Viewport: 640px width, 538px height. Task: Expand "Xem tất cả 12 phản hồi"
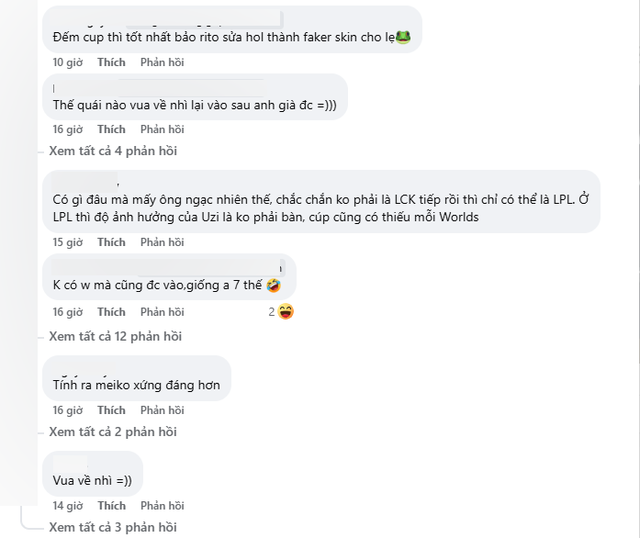click(115, 336)
